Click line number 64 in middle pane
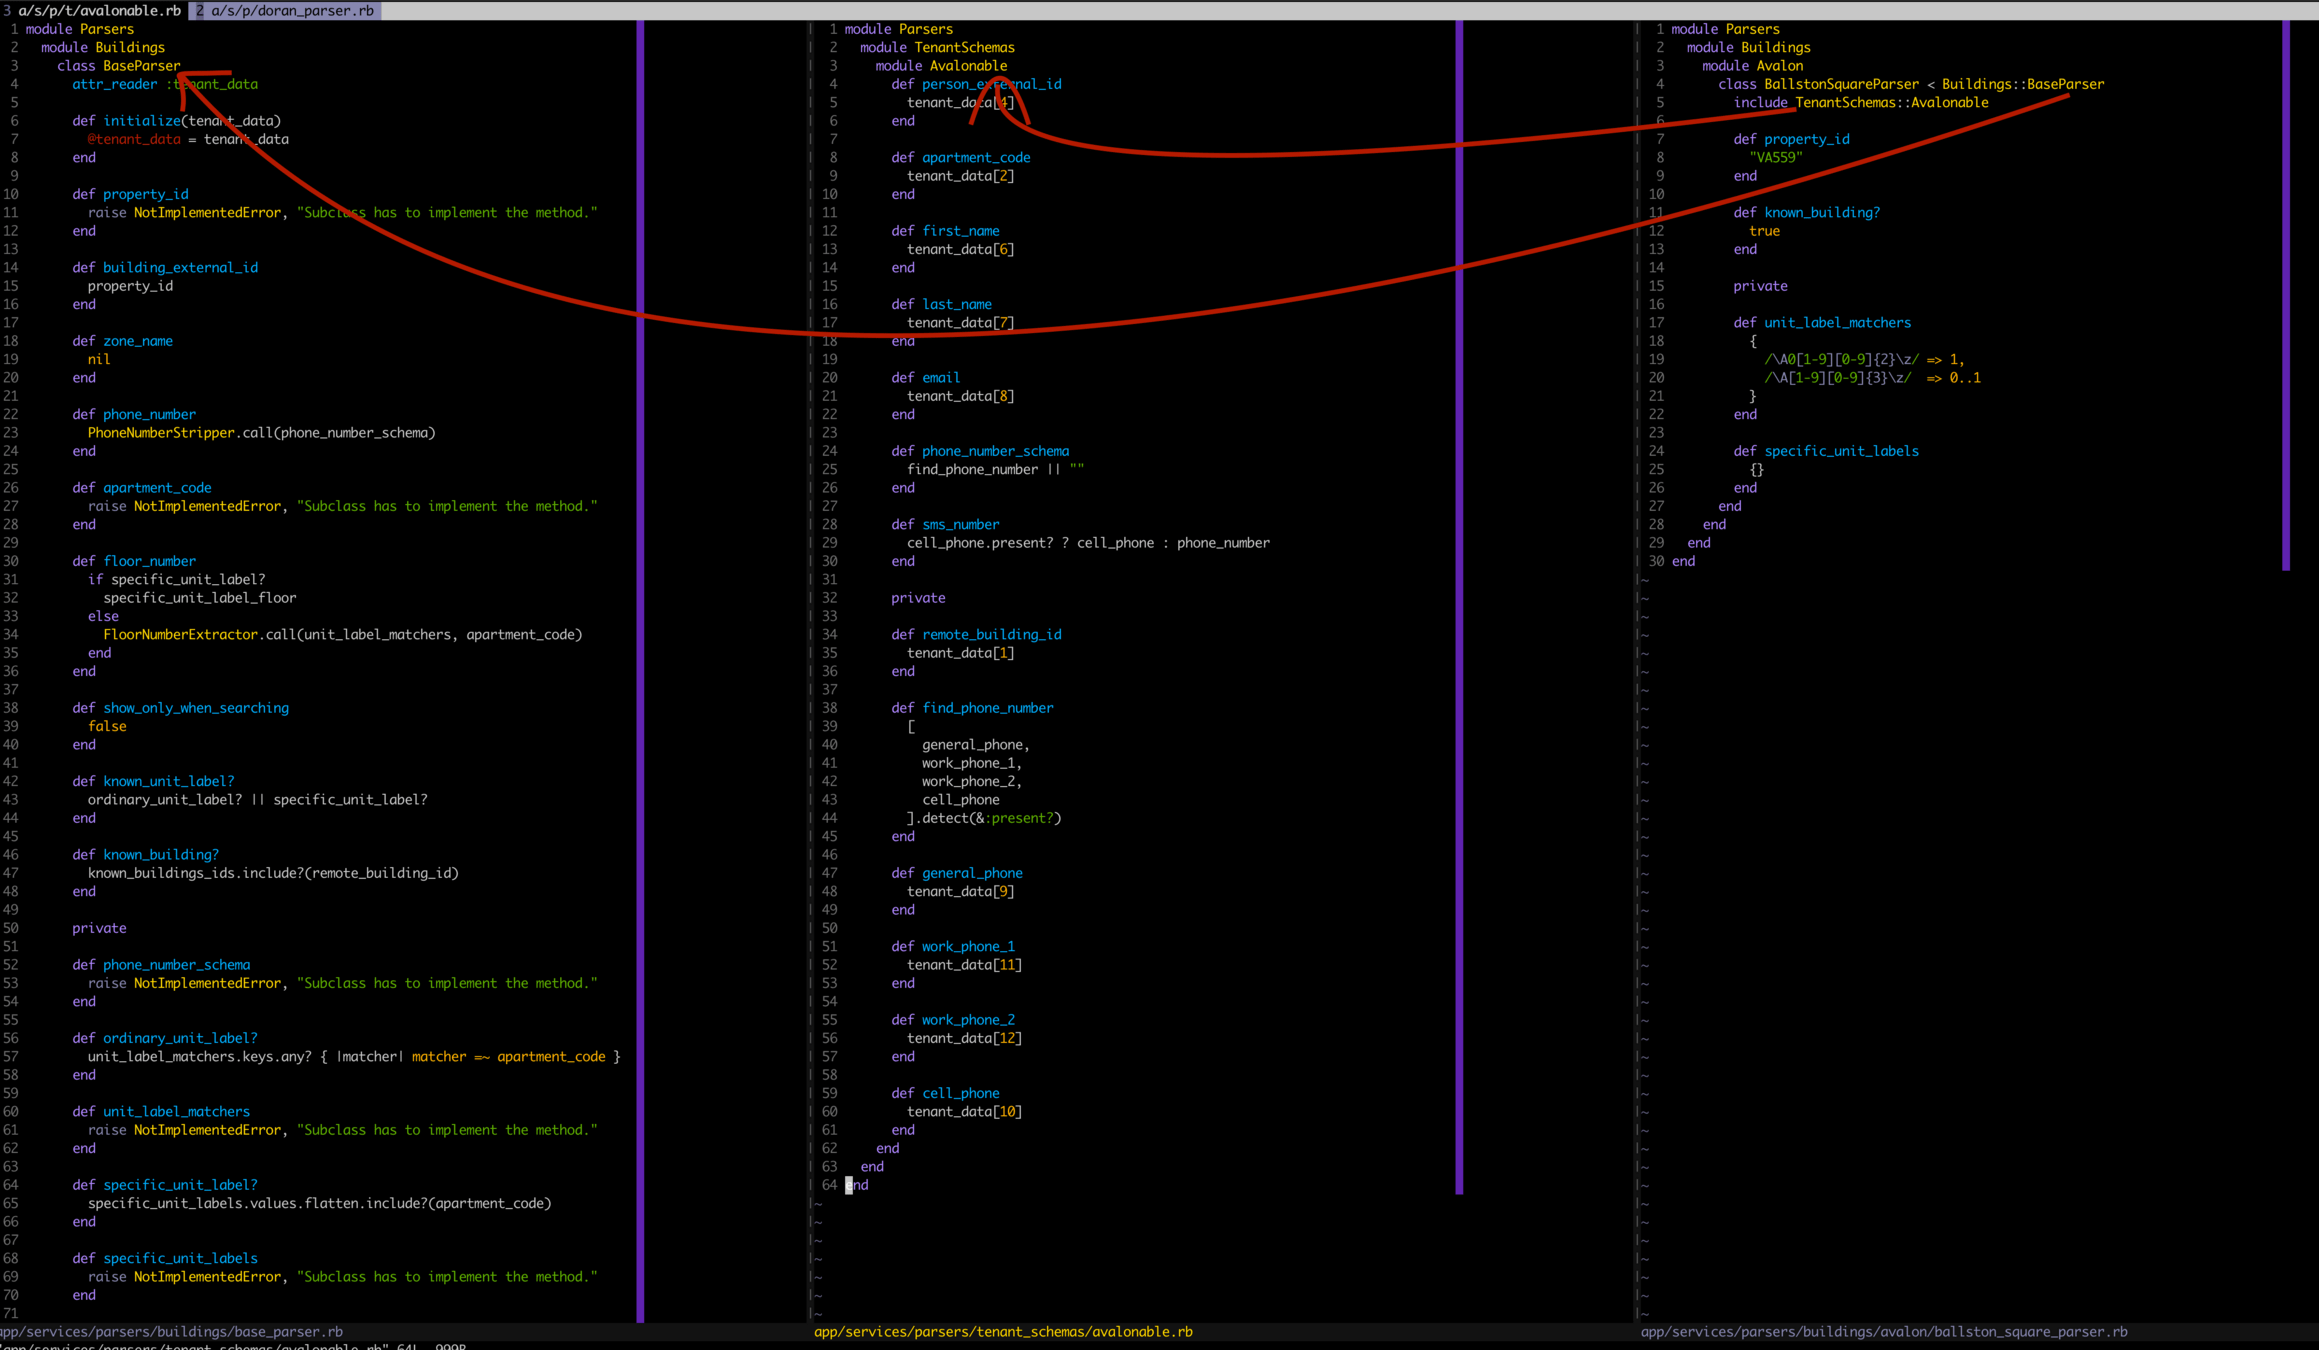This screenshot has width=2319, height=1350. [x=829, y=1185]
